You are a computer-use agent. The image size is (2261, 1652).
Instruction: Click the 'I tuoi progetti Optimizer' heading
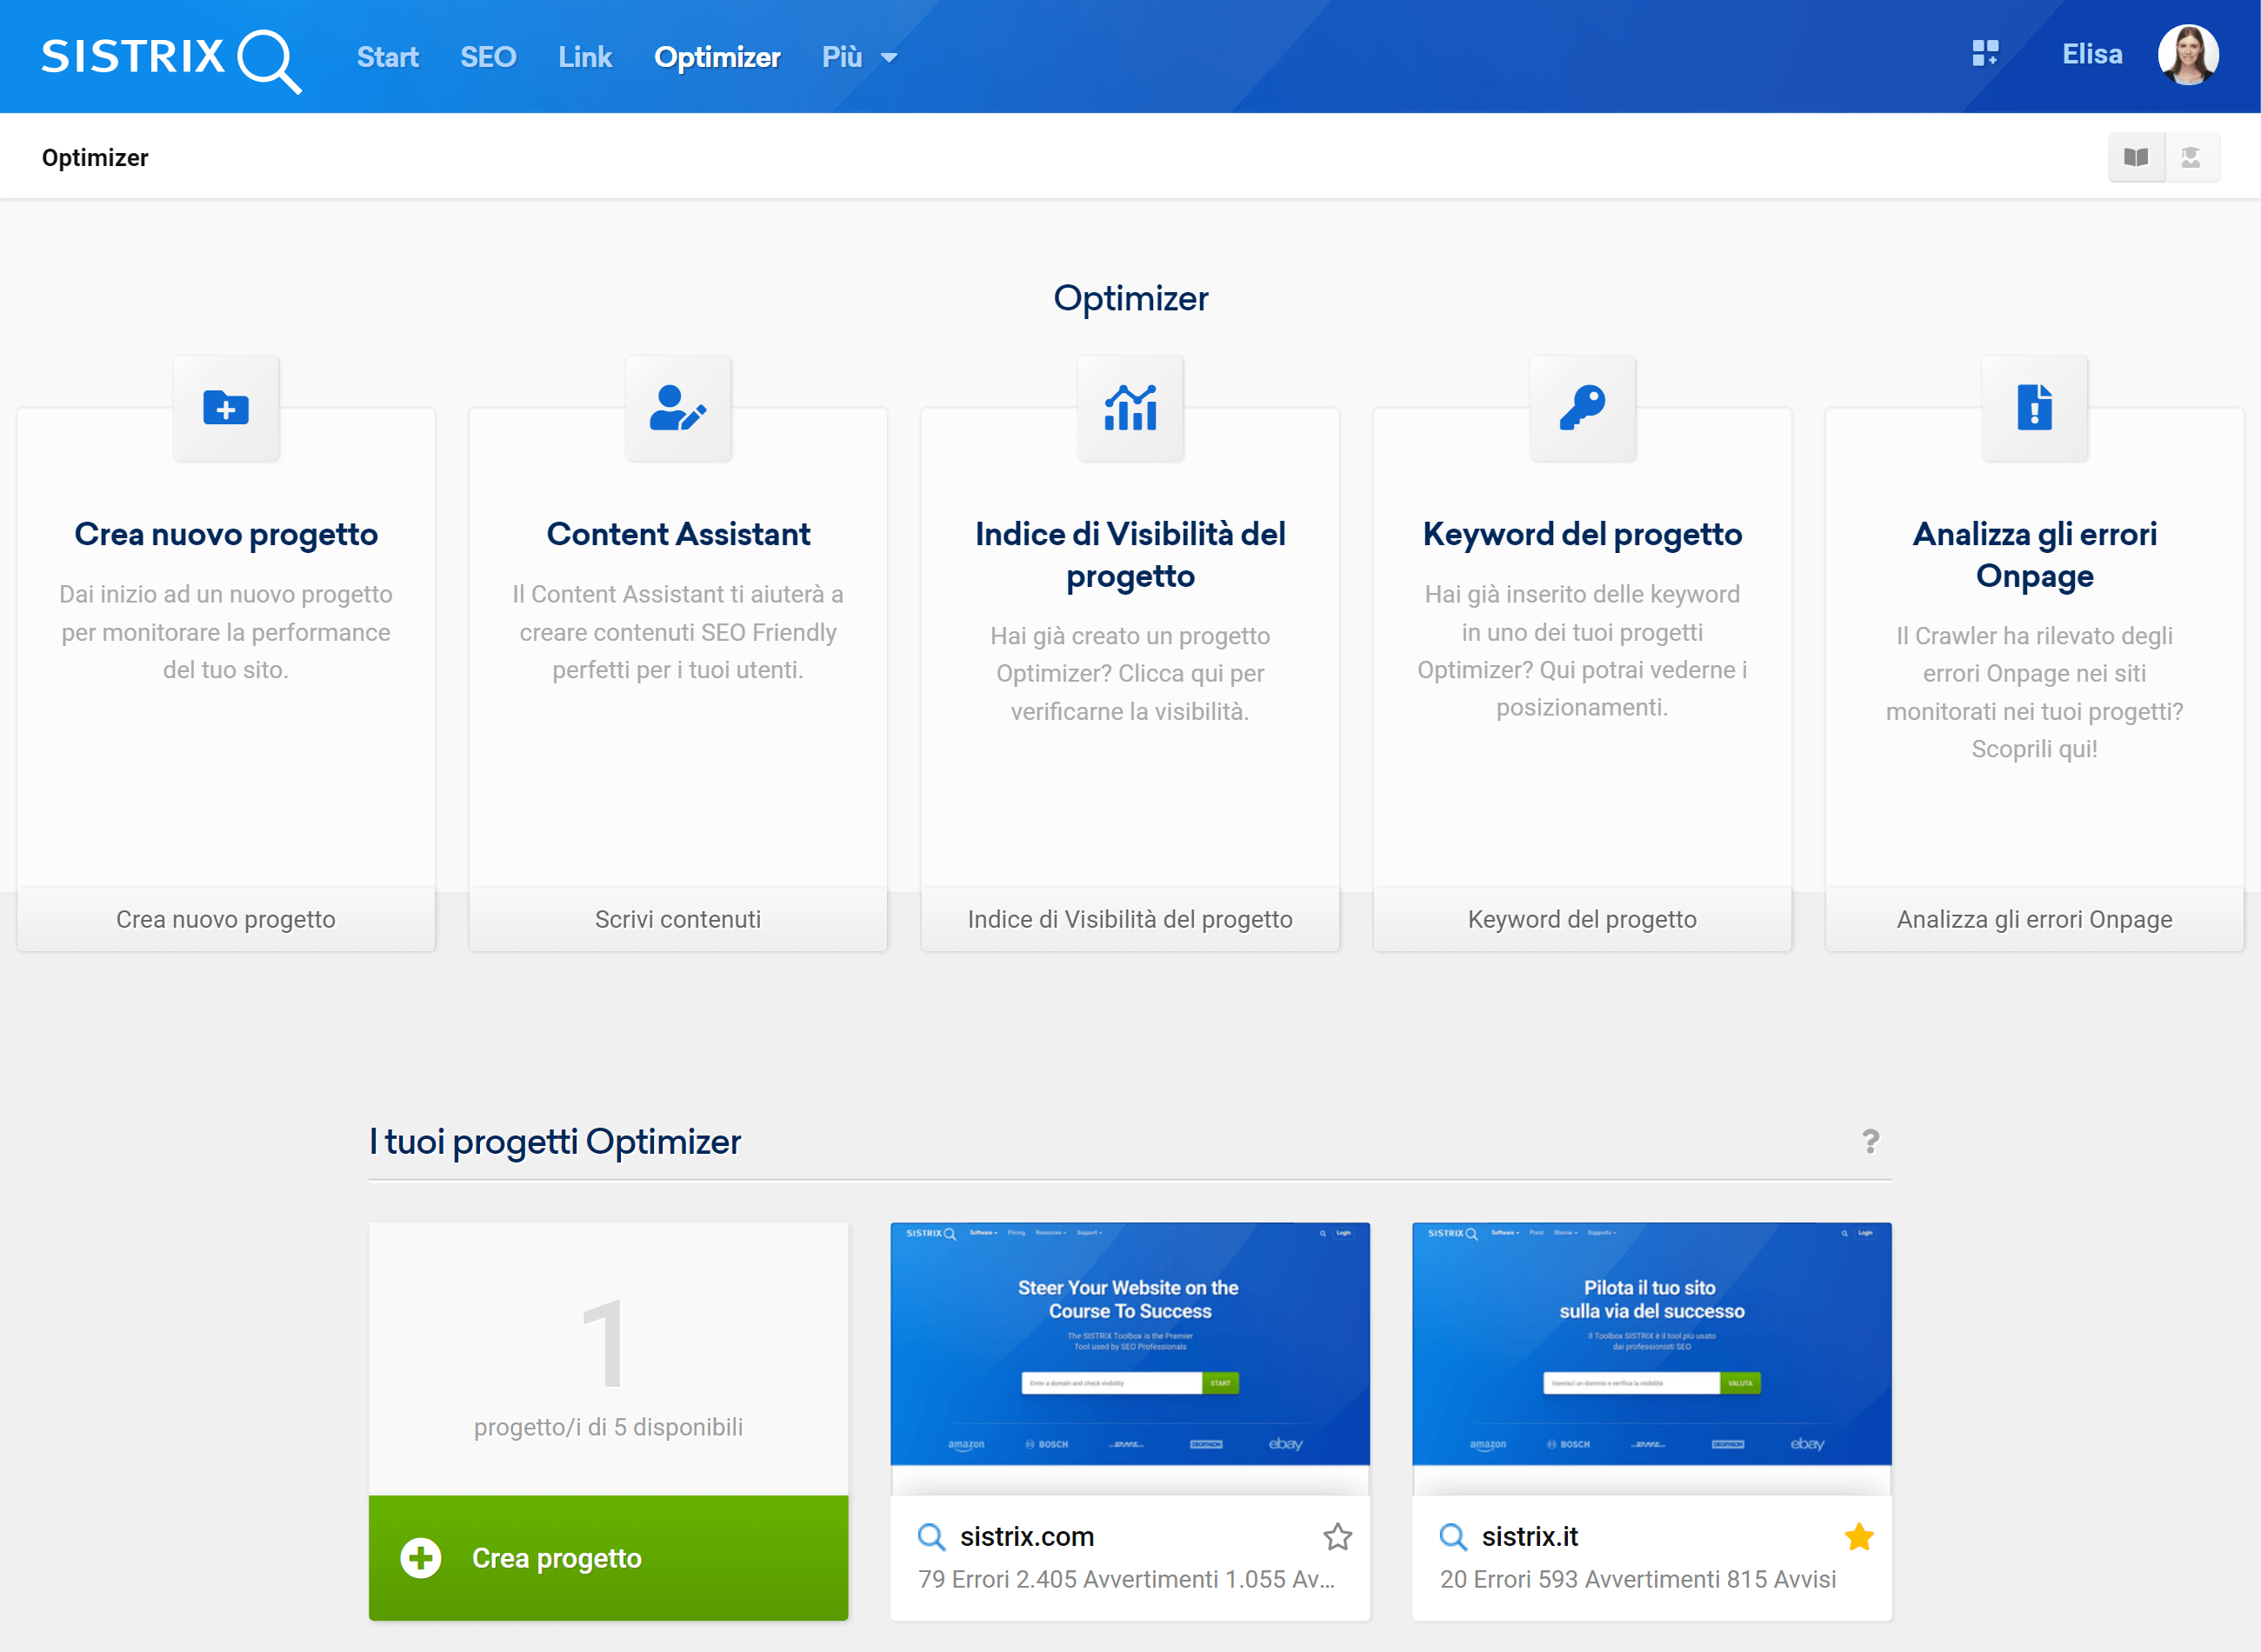pos(555,1141)
